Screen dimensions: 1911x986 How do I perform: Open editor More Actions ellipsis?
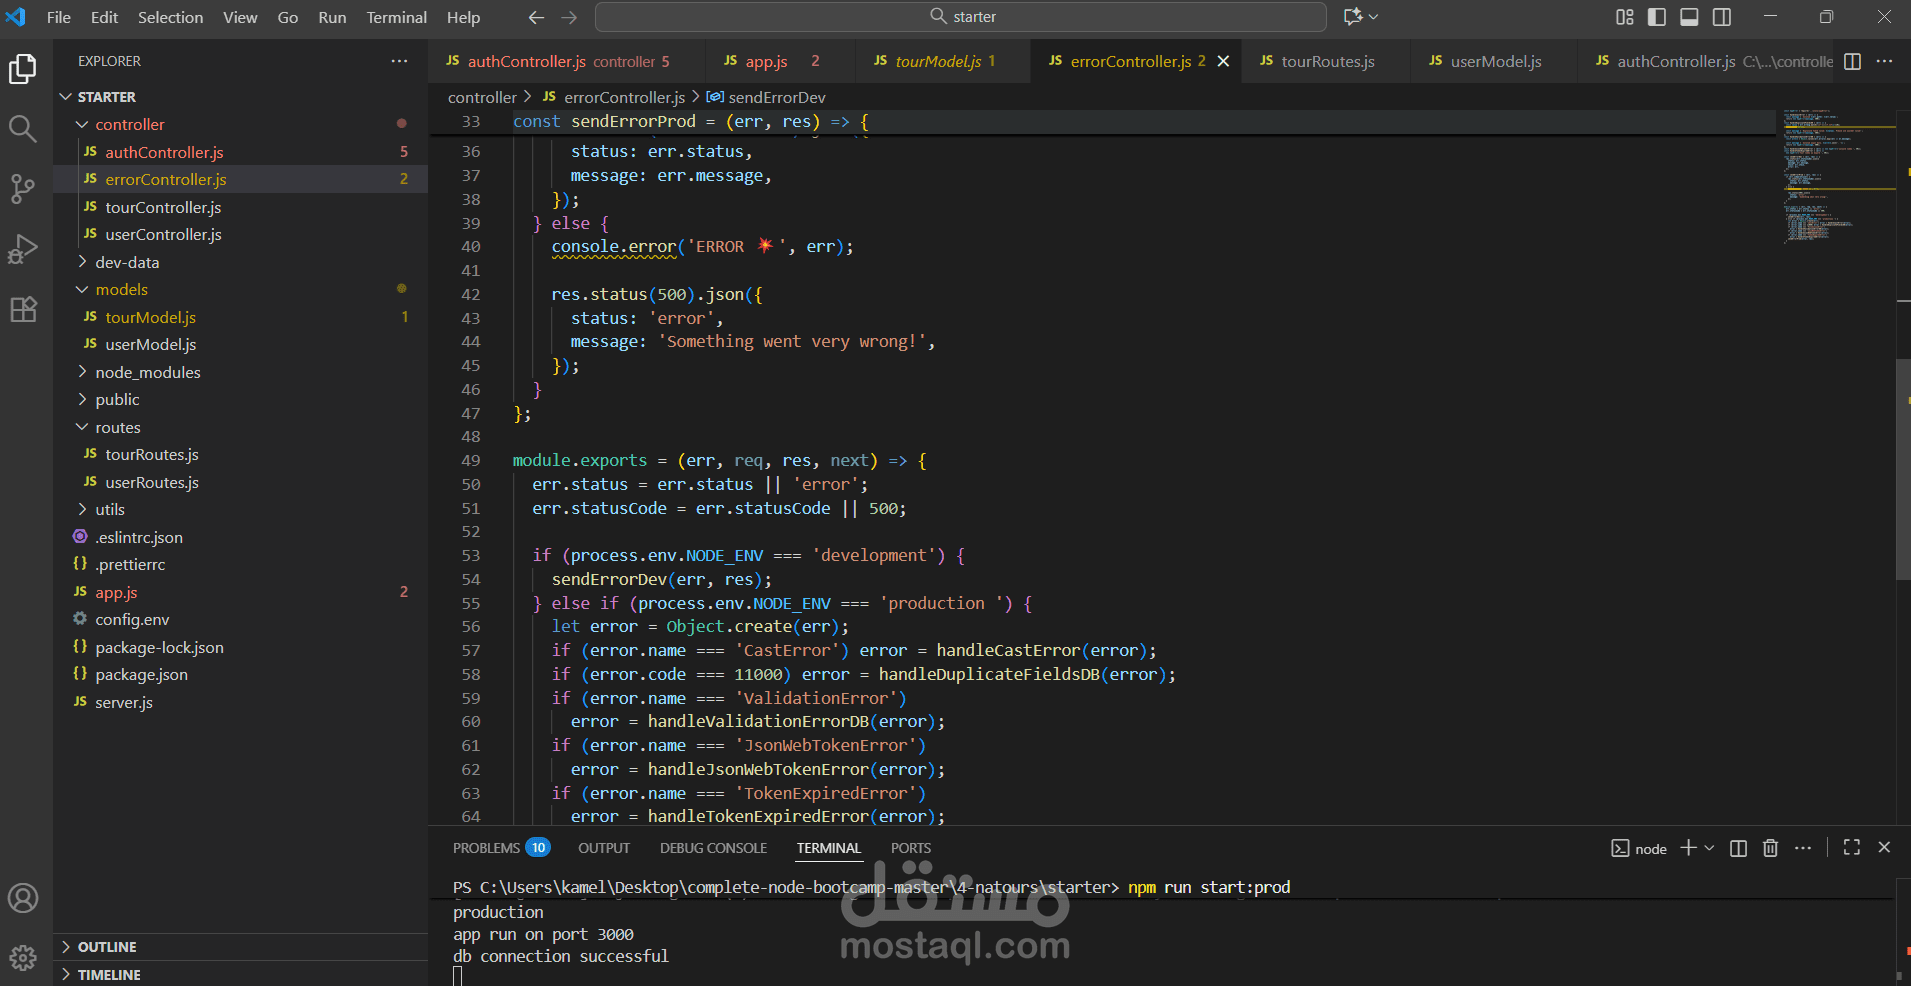pos(1885,61)
